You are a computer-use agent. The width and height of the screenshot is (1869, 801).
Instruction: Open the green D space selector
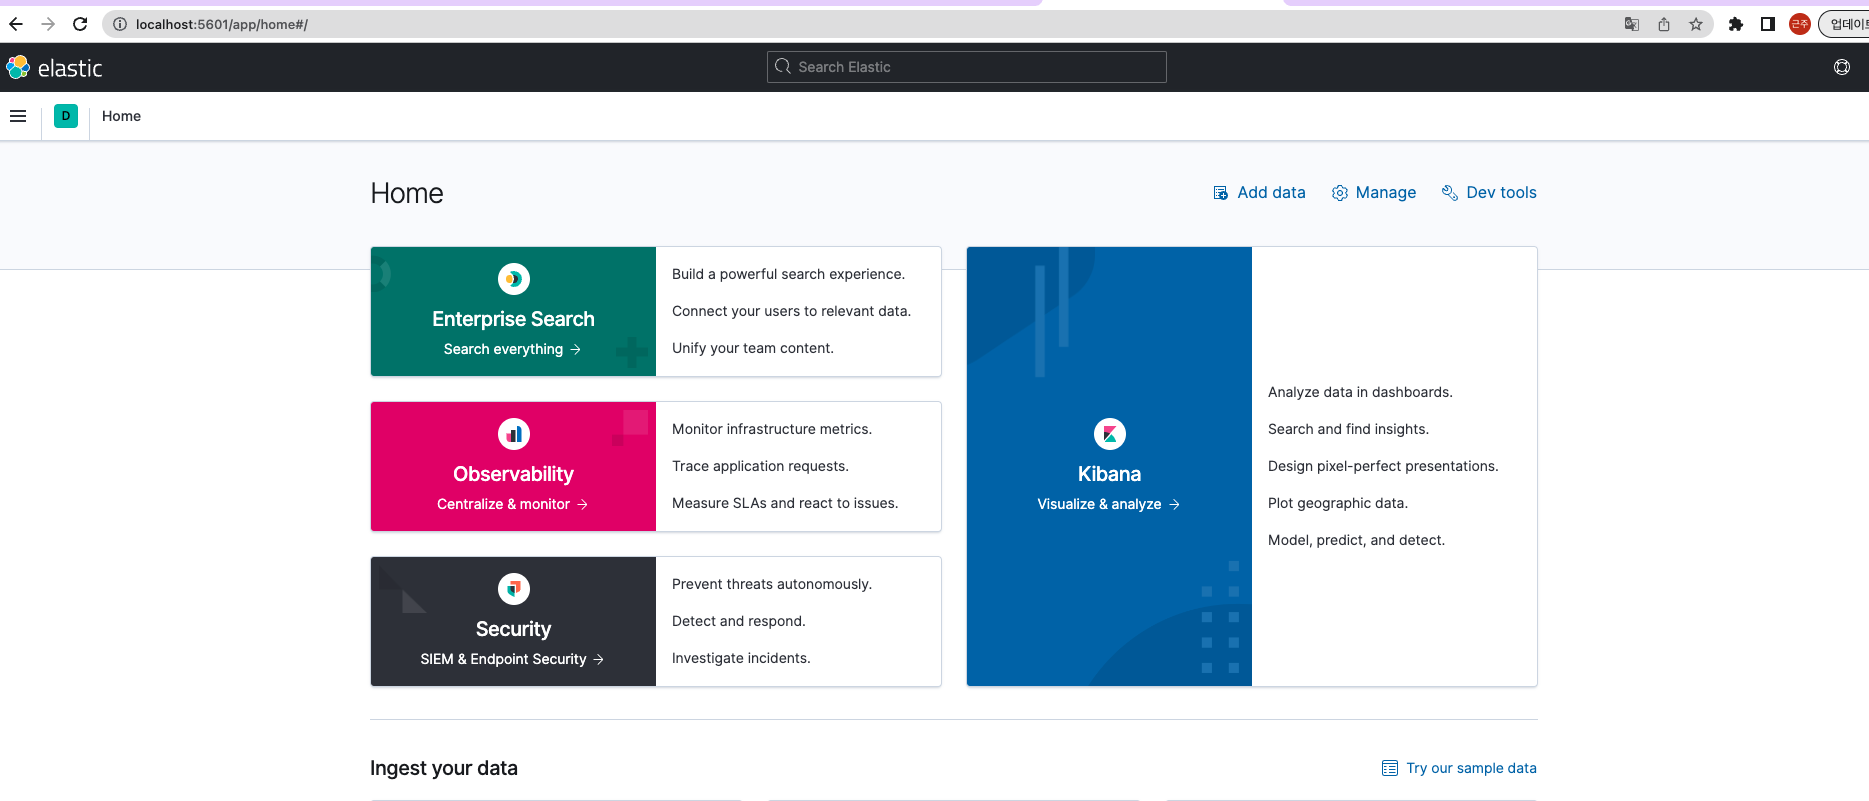[x=66, y=116]
